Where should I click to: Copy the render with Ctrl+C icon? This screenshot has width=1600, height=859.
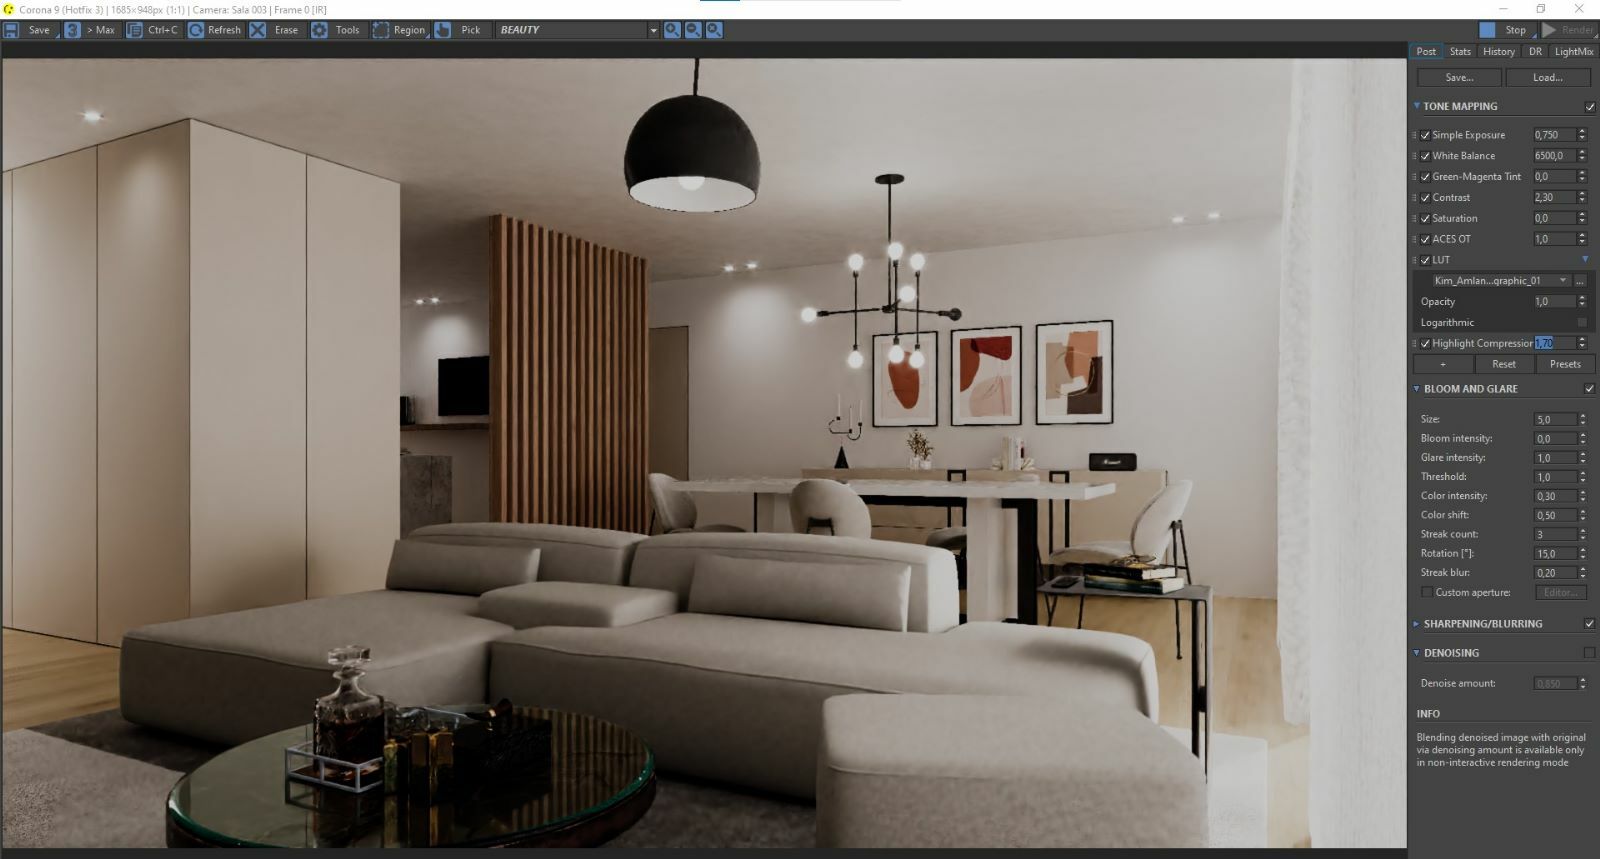pyautogui.click(x=134, y=30)
